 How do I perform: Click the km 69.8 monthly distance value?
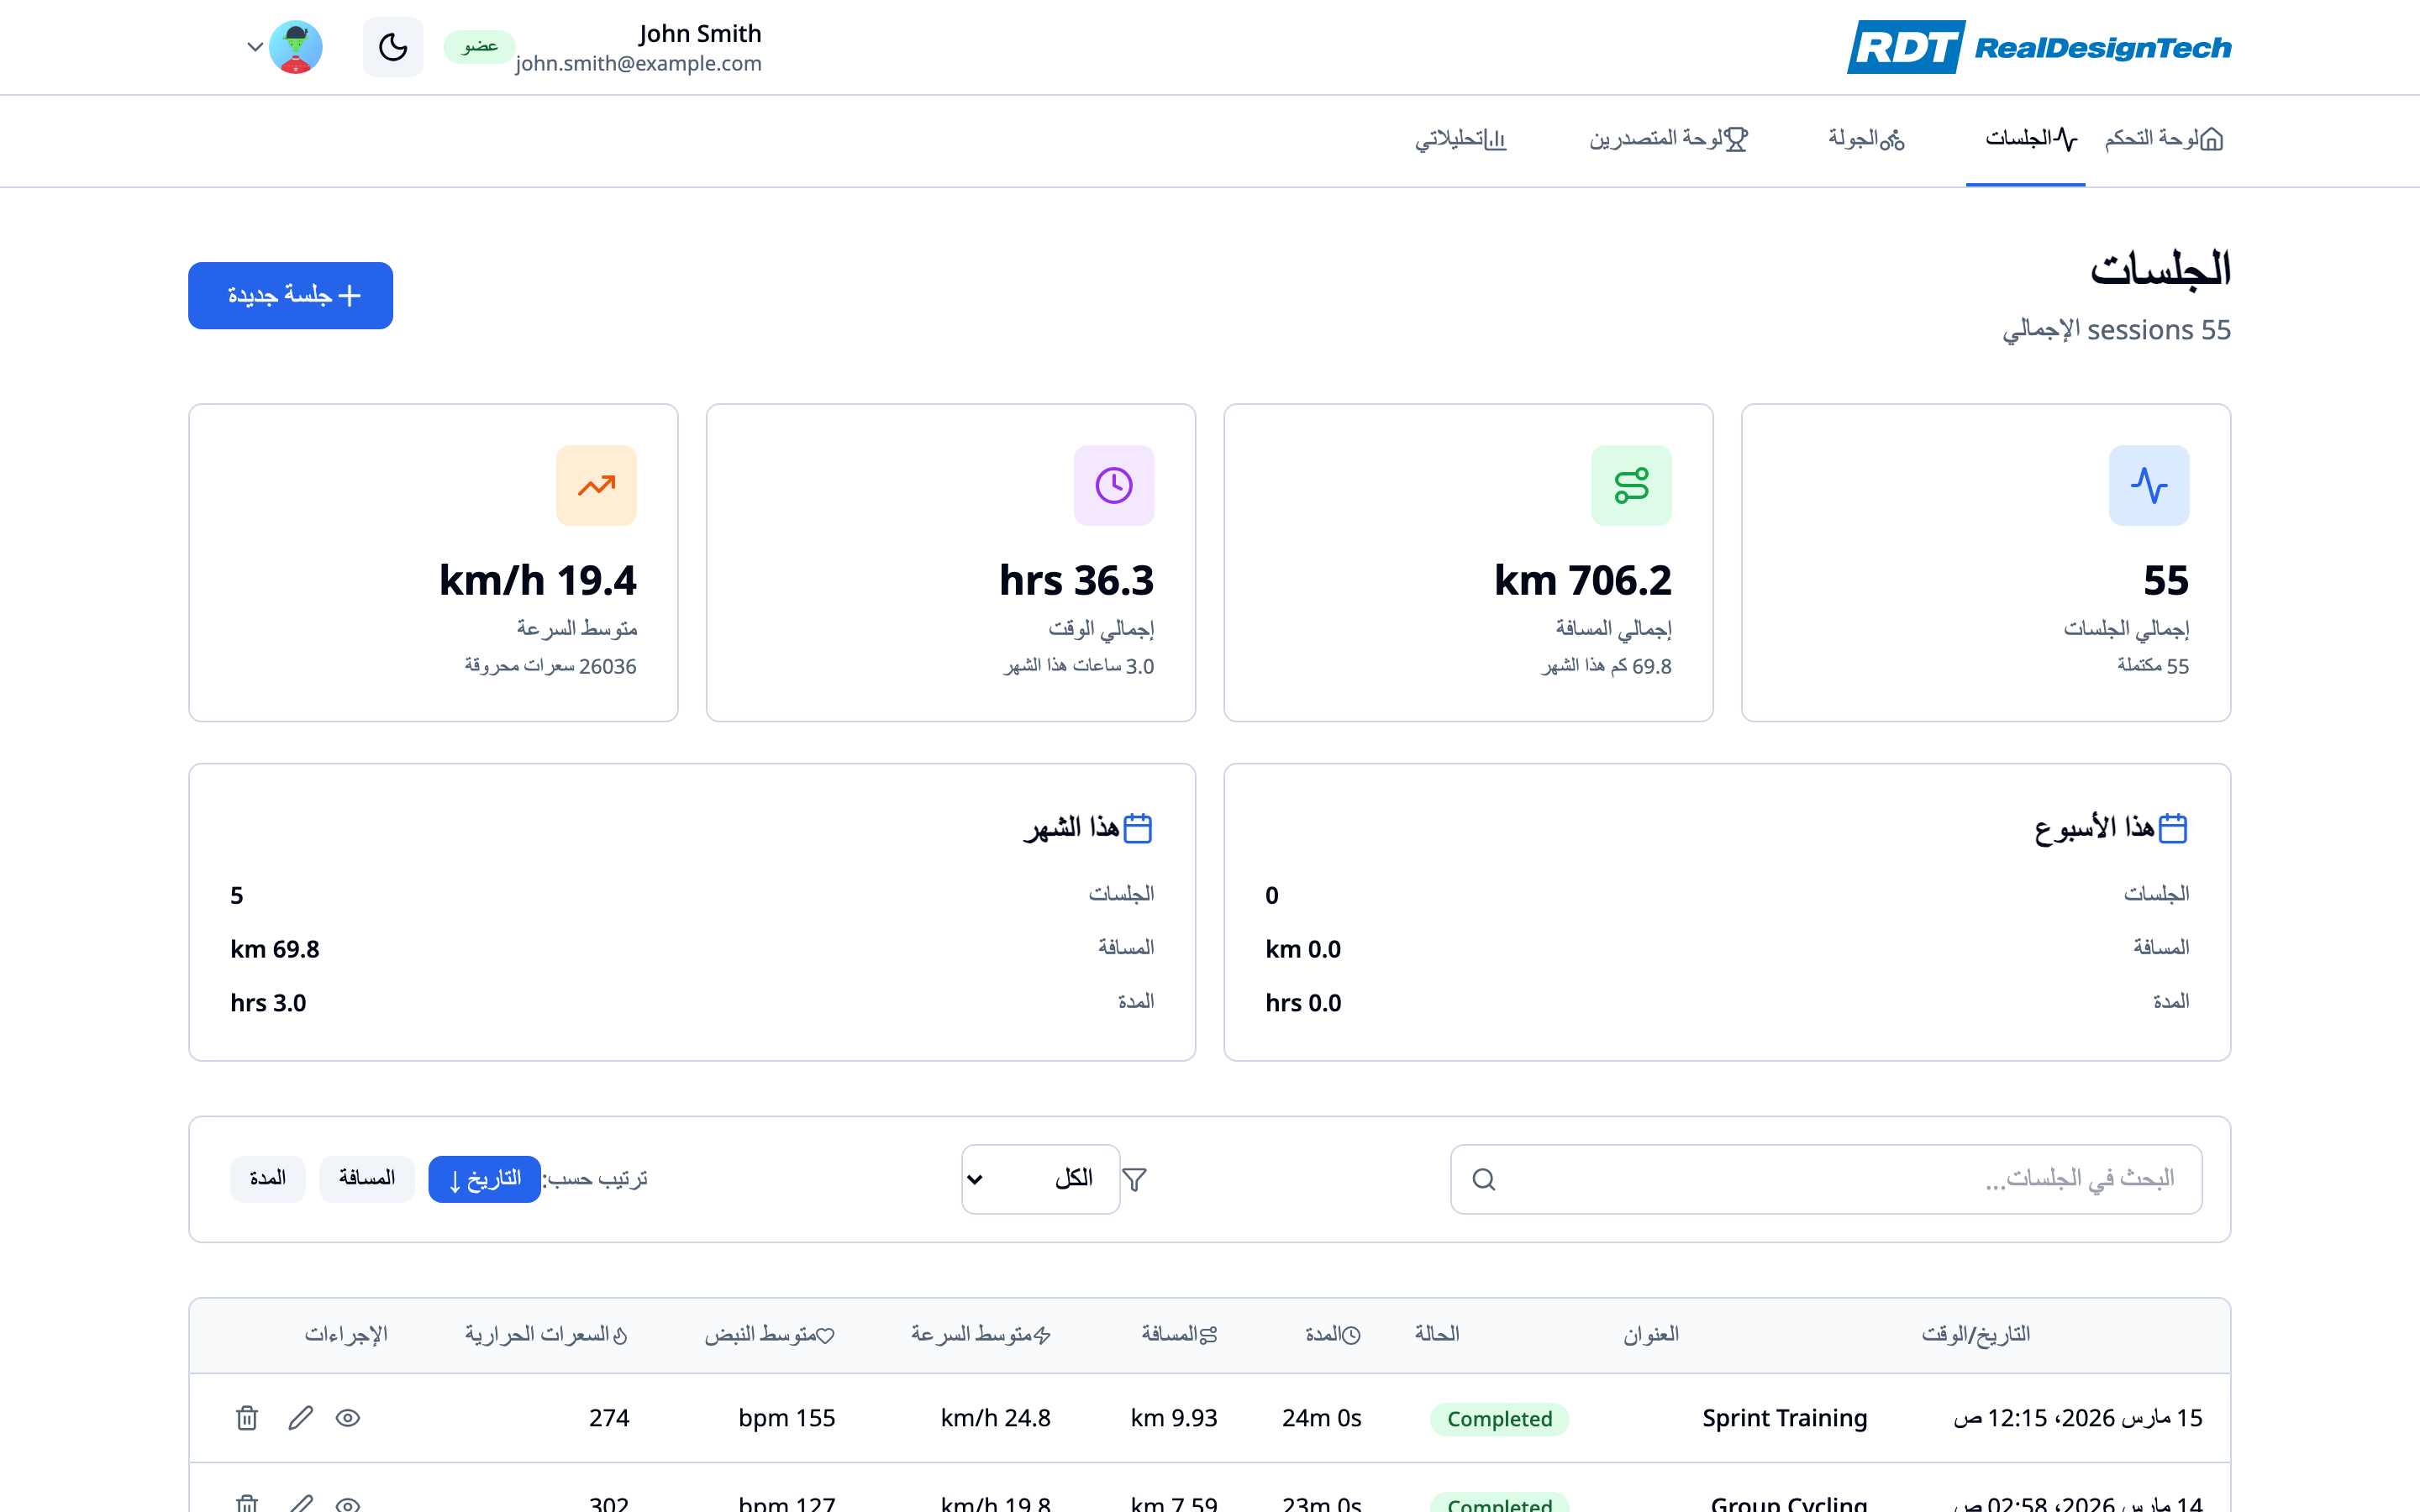275,949
